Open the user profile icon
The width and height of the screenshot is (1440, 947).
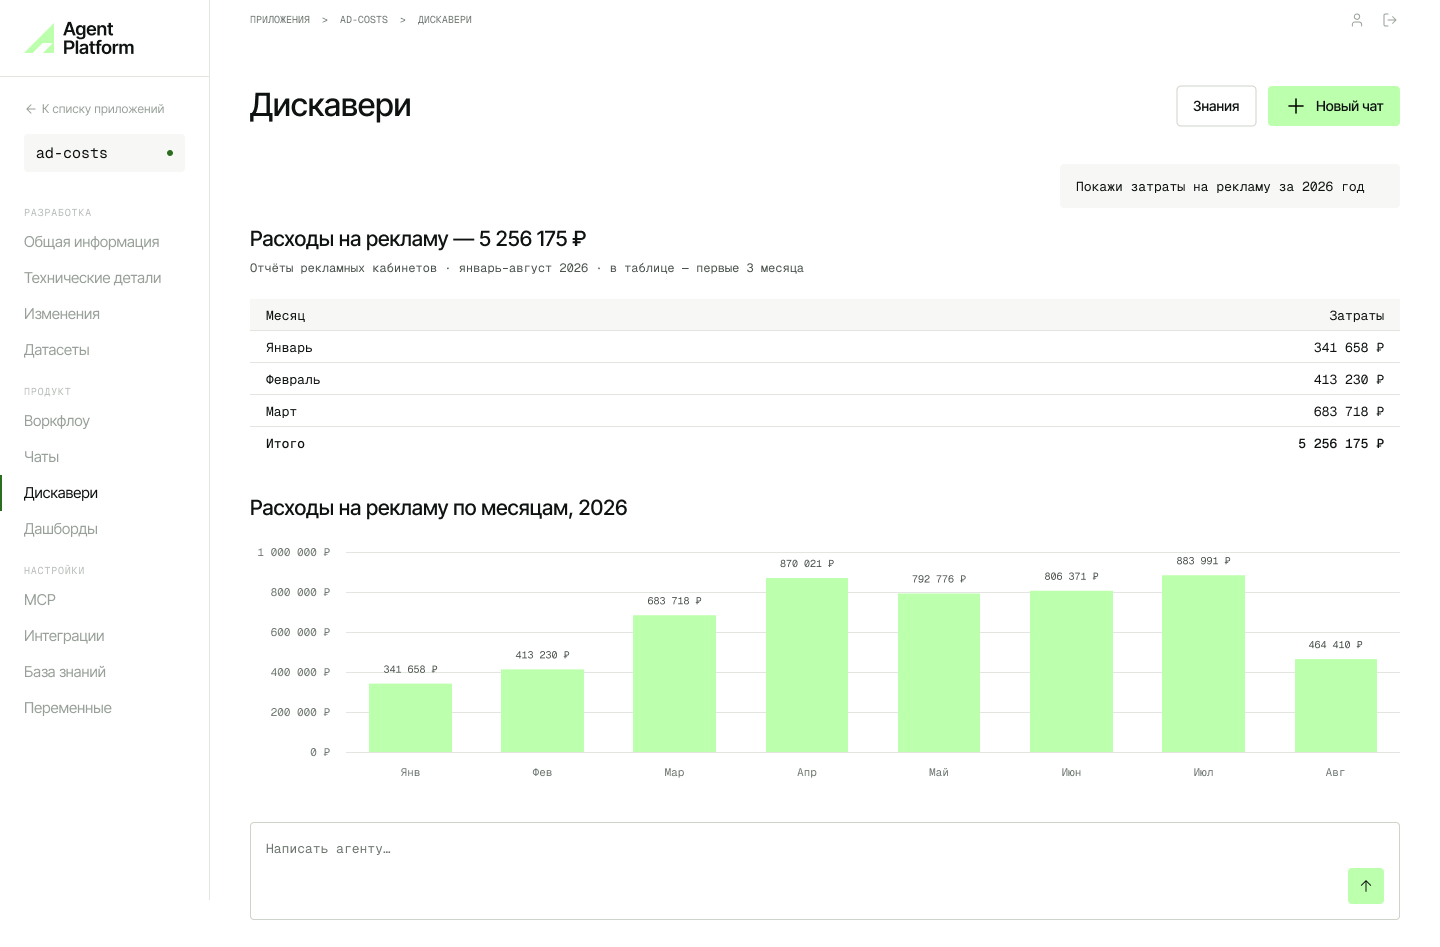click(x=1357, y=20)
